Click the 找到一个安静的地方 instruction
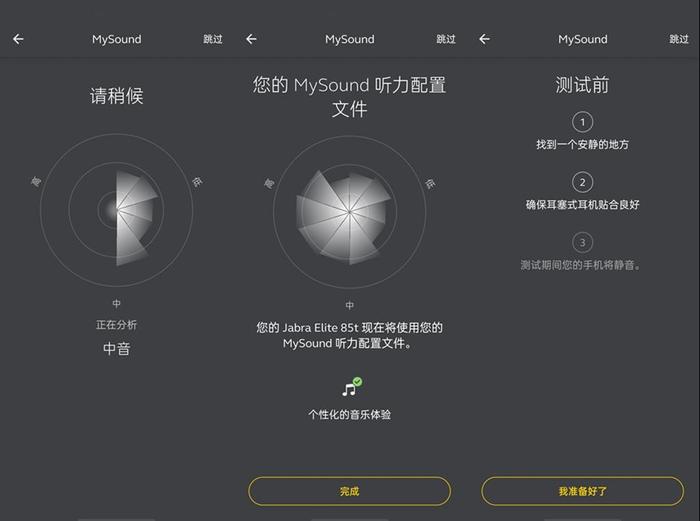700x521 pixels. (582, 144)
